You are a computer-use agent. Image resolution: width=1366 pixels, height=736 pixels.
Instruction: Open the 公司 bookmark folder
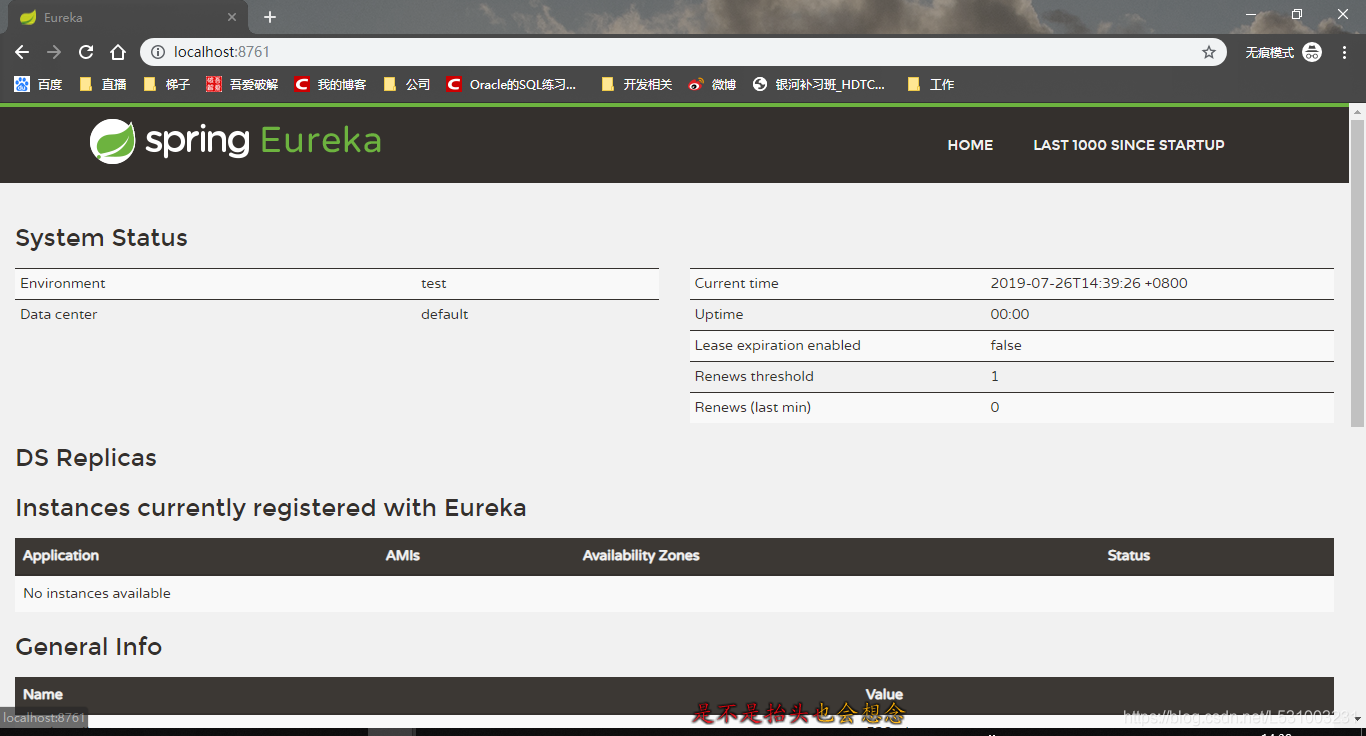[x=407, y=85]
